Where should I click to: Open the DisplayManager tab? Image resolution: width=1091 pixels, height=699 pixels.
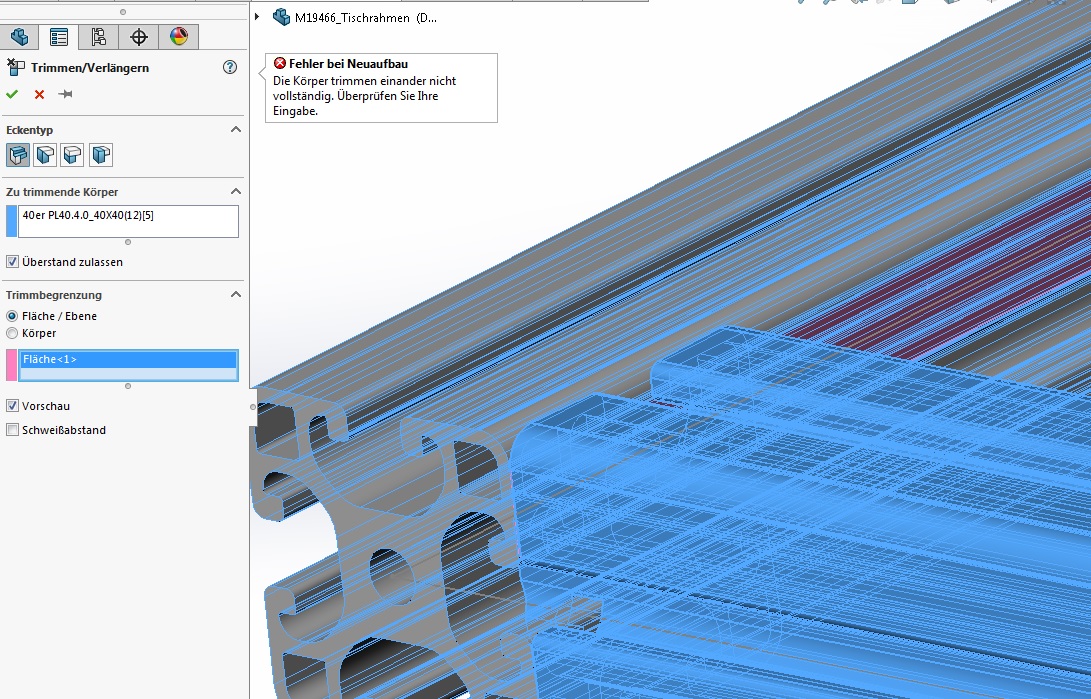(178, 36)
